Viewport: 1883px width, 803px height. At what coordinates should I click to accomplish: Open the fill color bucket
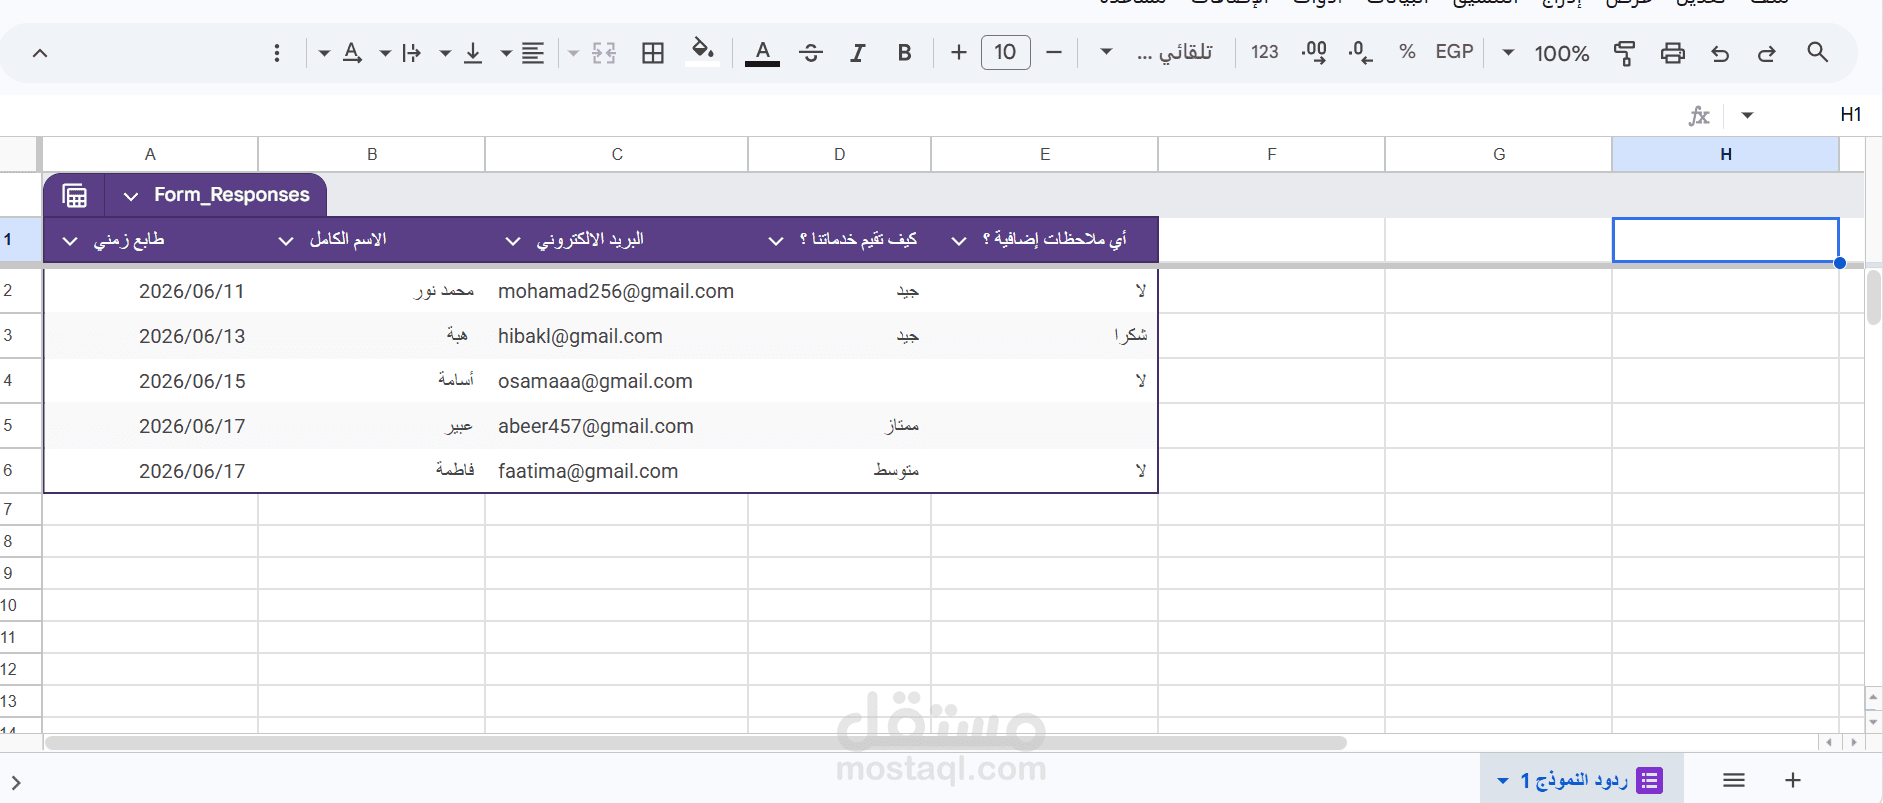(702, 52)
